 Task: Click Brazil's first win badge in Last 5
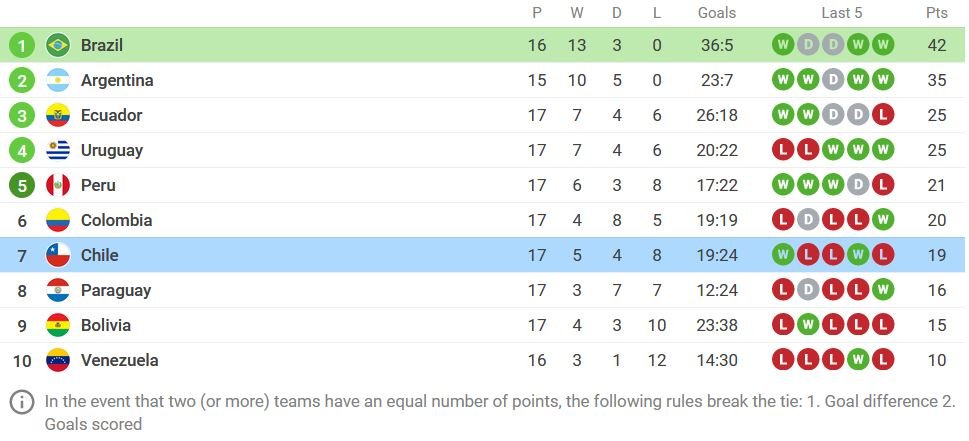click(783, 45)
